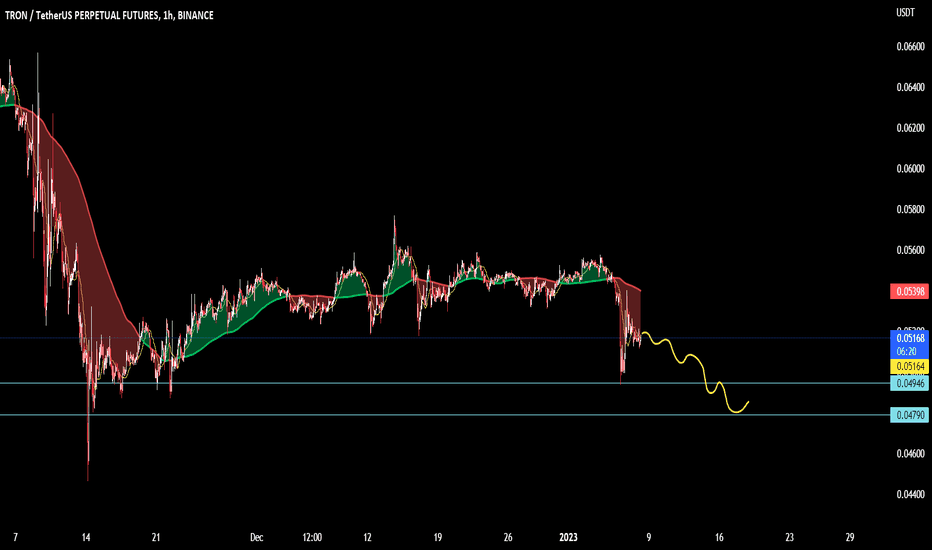Click the date label 14 on time axis
Screen dimensions: 932x550
pos(86,538)
